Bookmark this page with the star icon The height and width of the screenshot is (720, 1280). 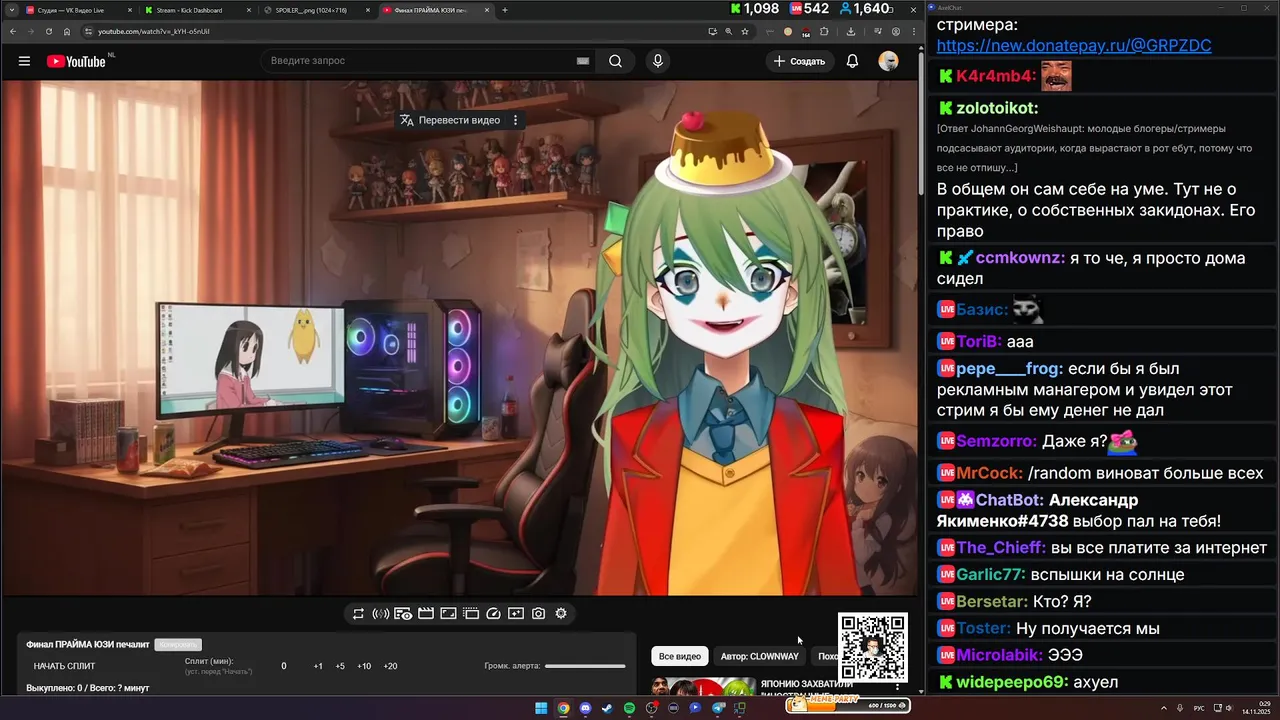745,31
